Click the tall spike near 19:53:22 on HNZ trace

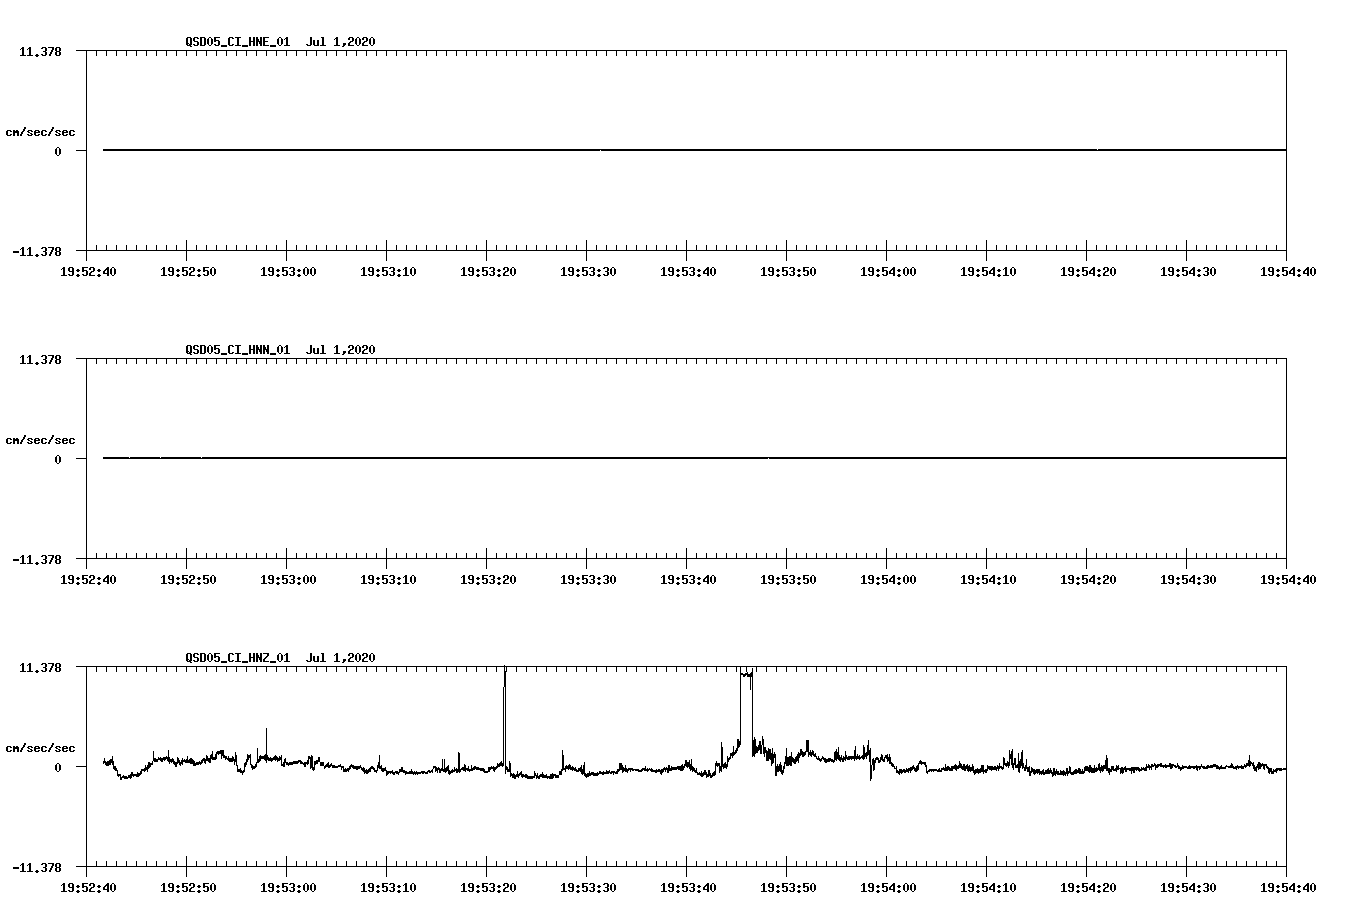coord(505,715)
